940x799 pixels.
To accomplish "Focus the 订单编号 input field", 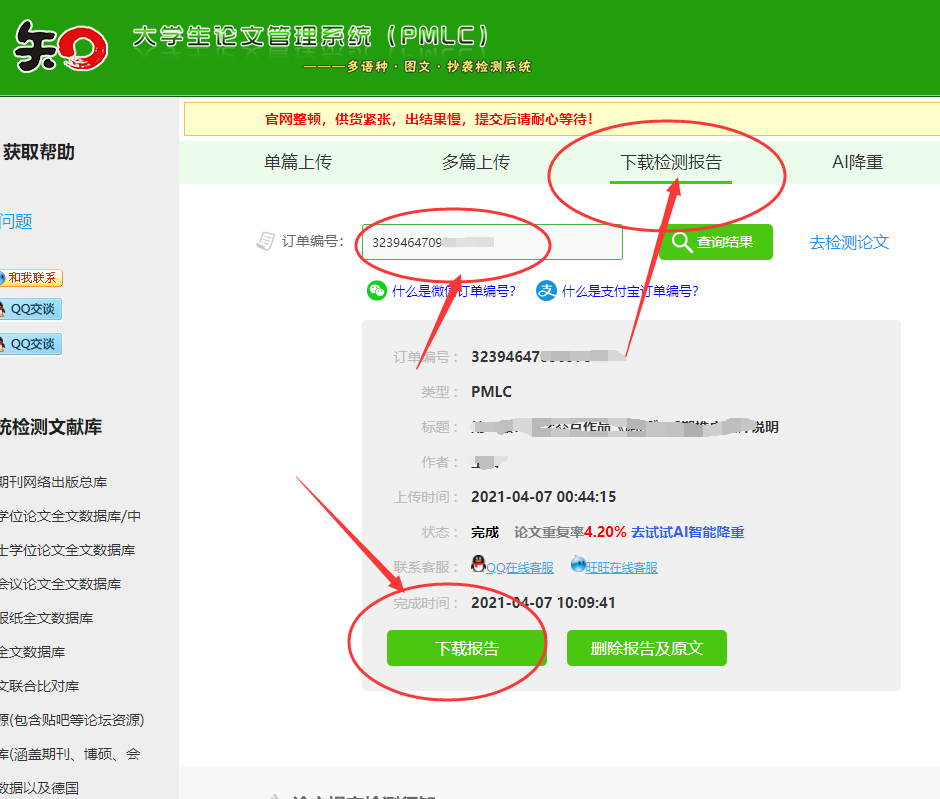I will click(492, 242).
